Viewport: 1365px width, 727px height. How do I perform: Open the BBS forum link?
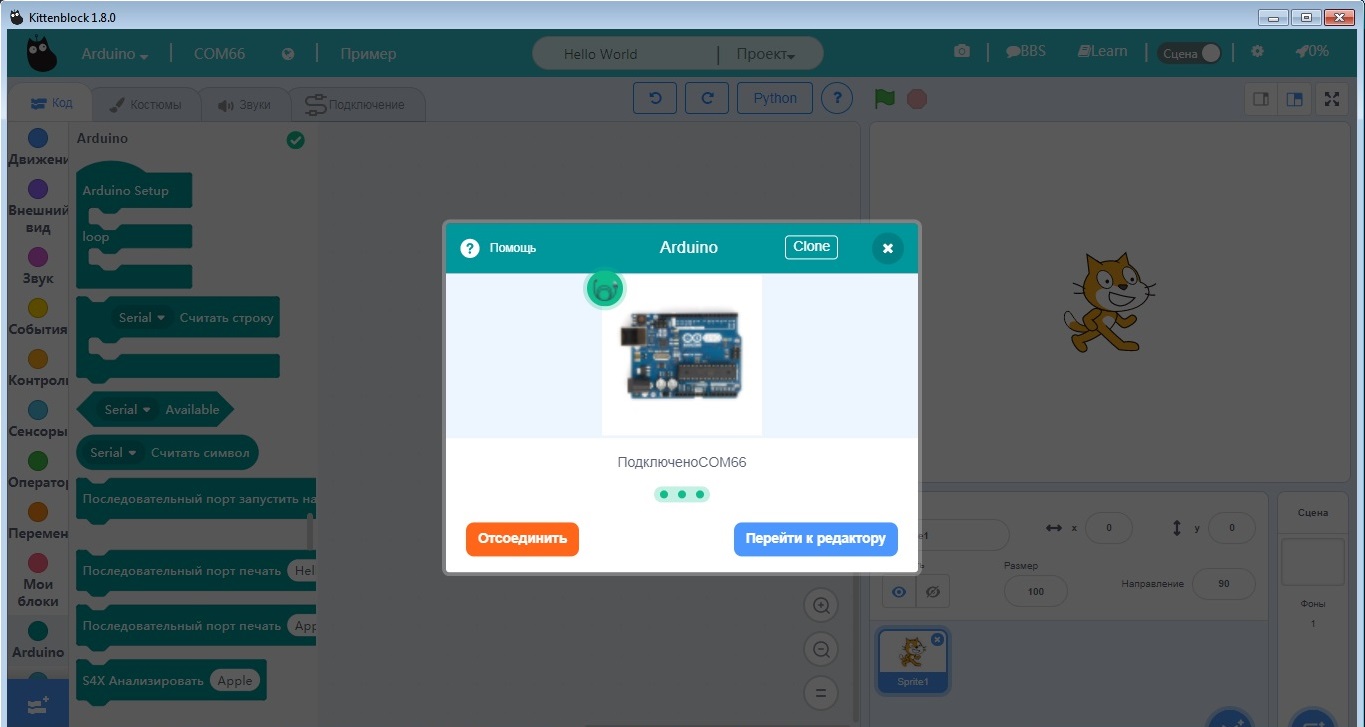coord(1026,51)
